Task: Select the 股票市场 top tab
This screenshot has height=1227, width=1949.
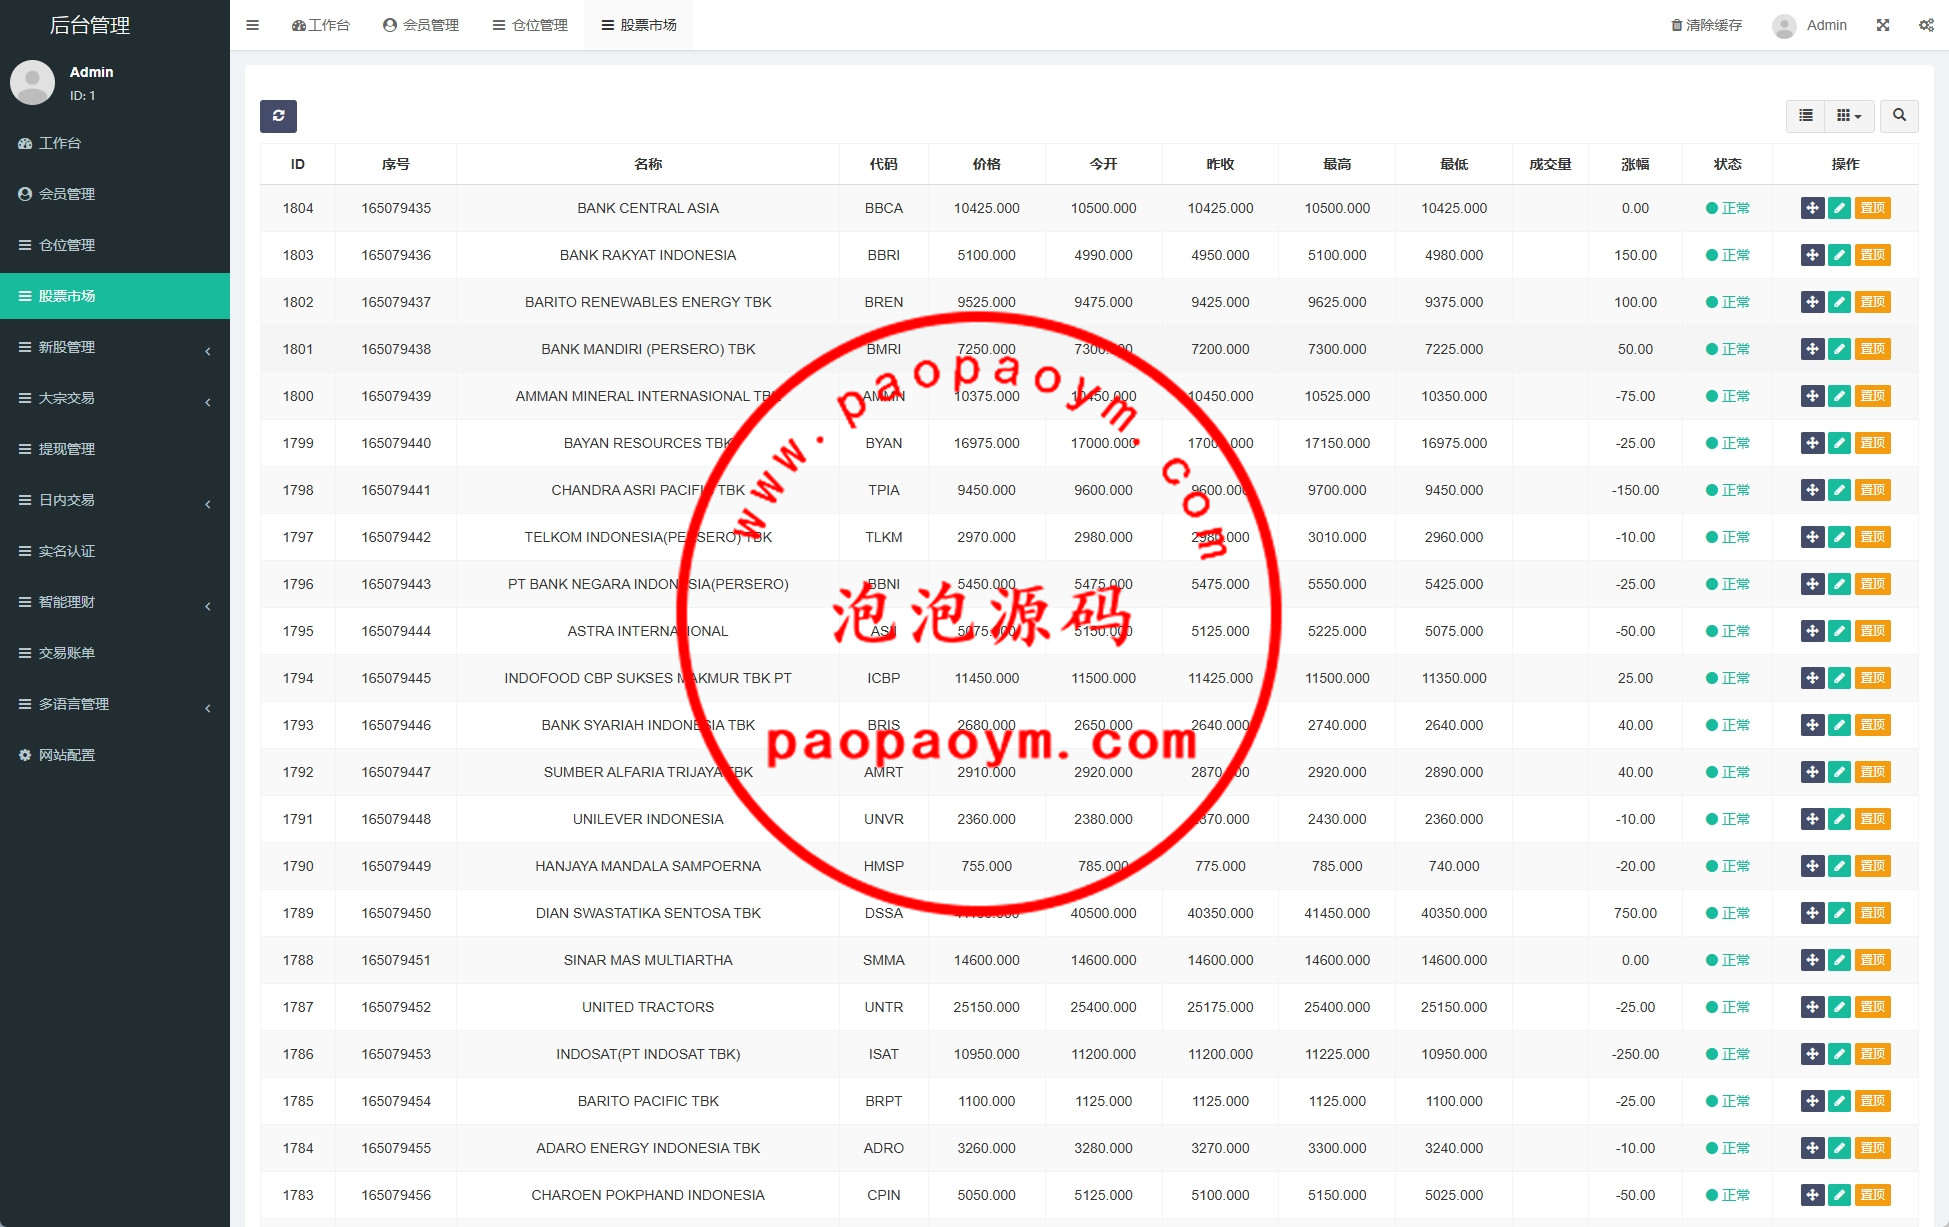Action: click(639, 25)
